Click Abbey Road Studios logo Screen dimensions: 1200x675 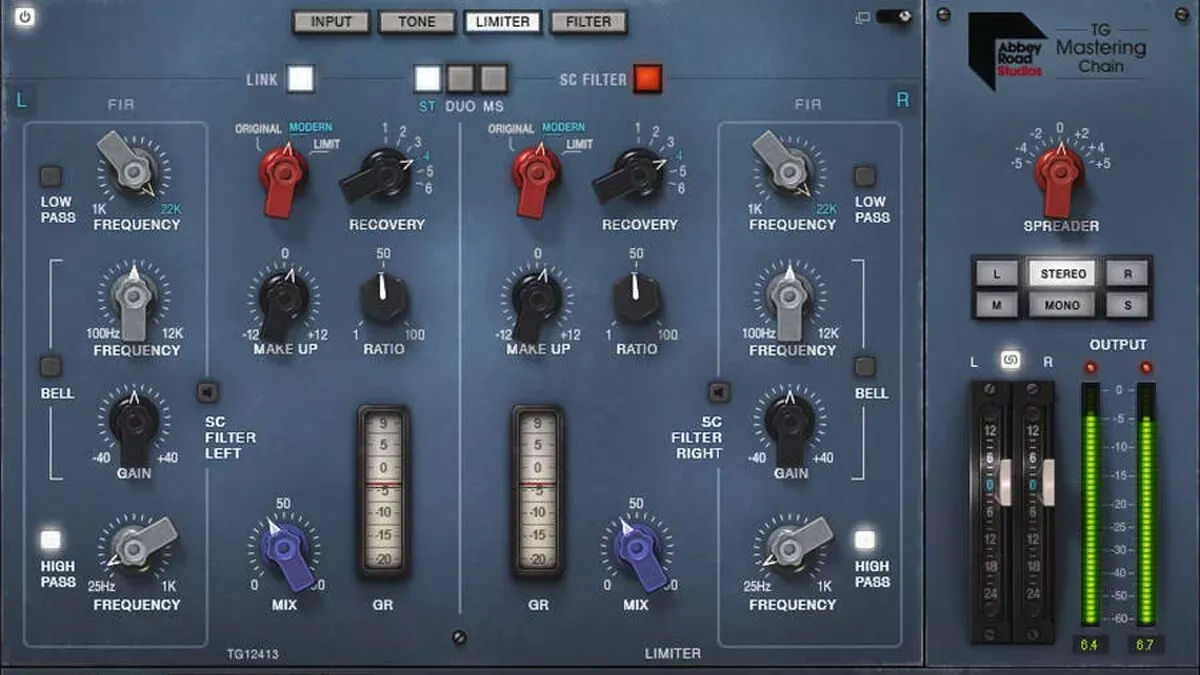tap(1007, 52)
